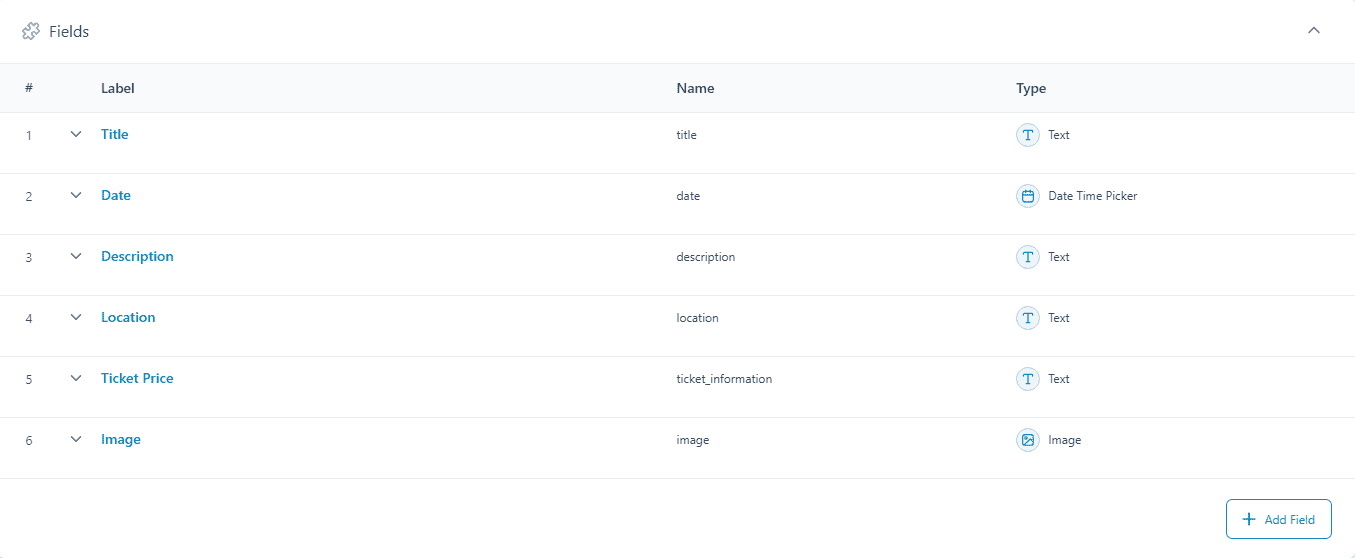1355x558 pixels.
Task: Open the Description field label link
Action: (137, 256)
